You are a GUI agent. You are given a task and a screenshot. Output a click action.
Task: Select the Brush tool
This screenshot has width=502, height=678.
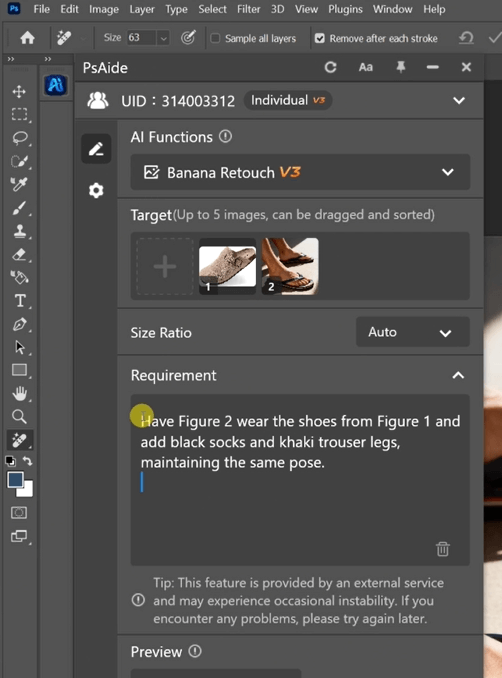pos(19,208)
